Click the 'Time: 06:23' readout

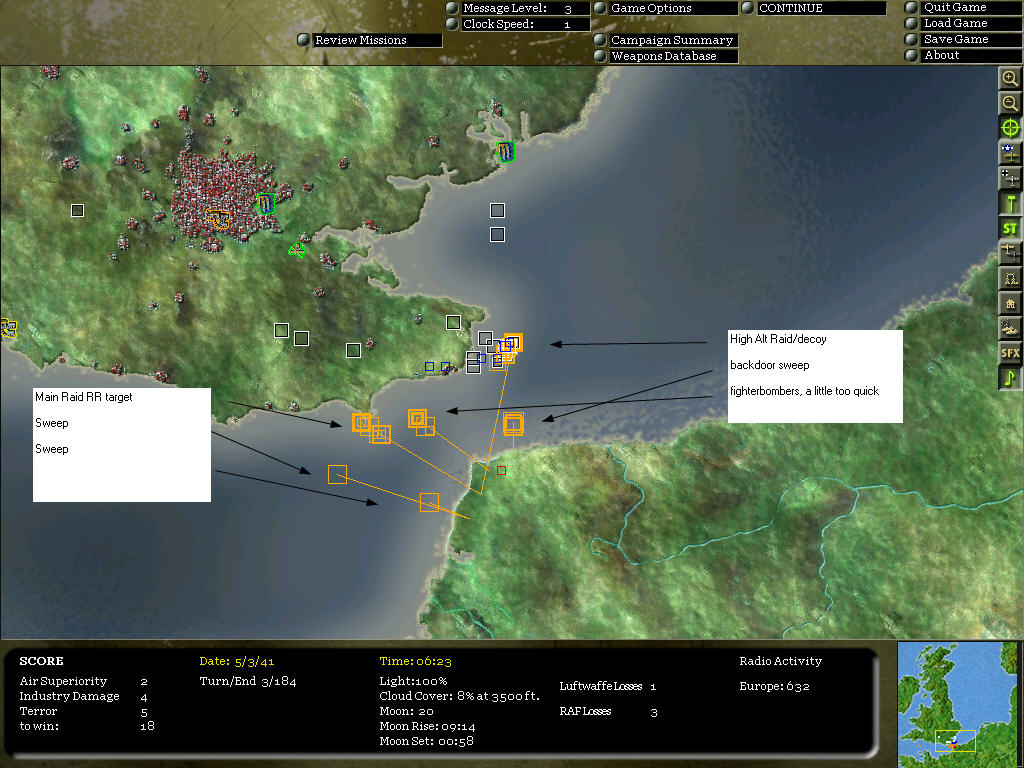click(x=415, y=662)
